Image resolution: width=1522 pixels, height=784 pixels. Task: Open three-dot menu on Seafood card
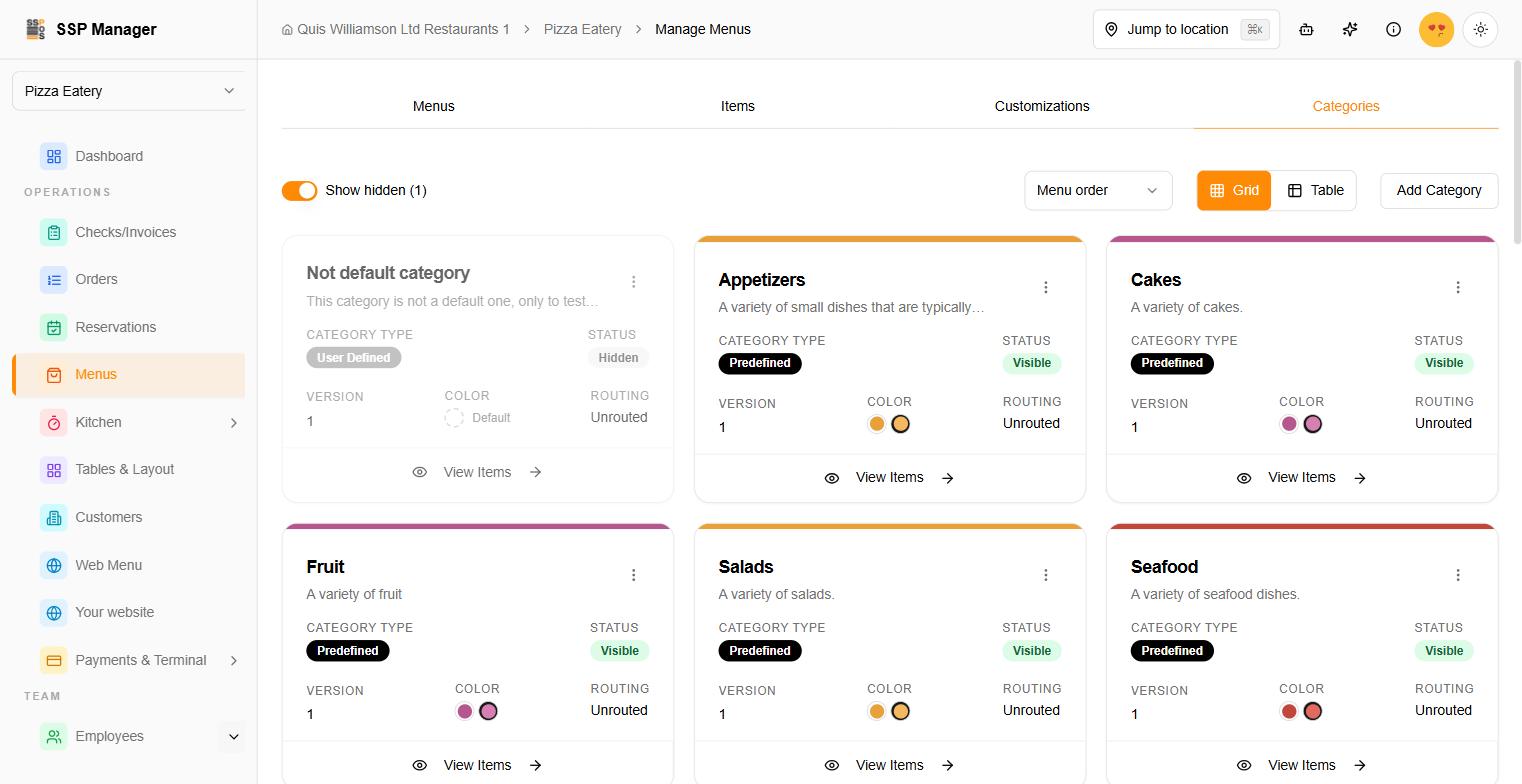click(x=1458, y=575)
